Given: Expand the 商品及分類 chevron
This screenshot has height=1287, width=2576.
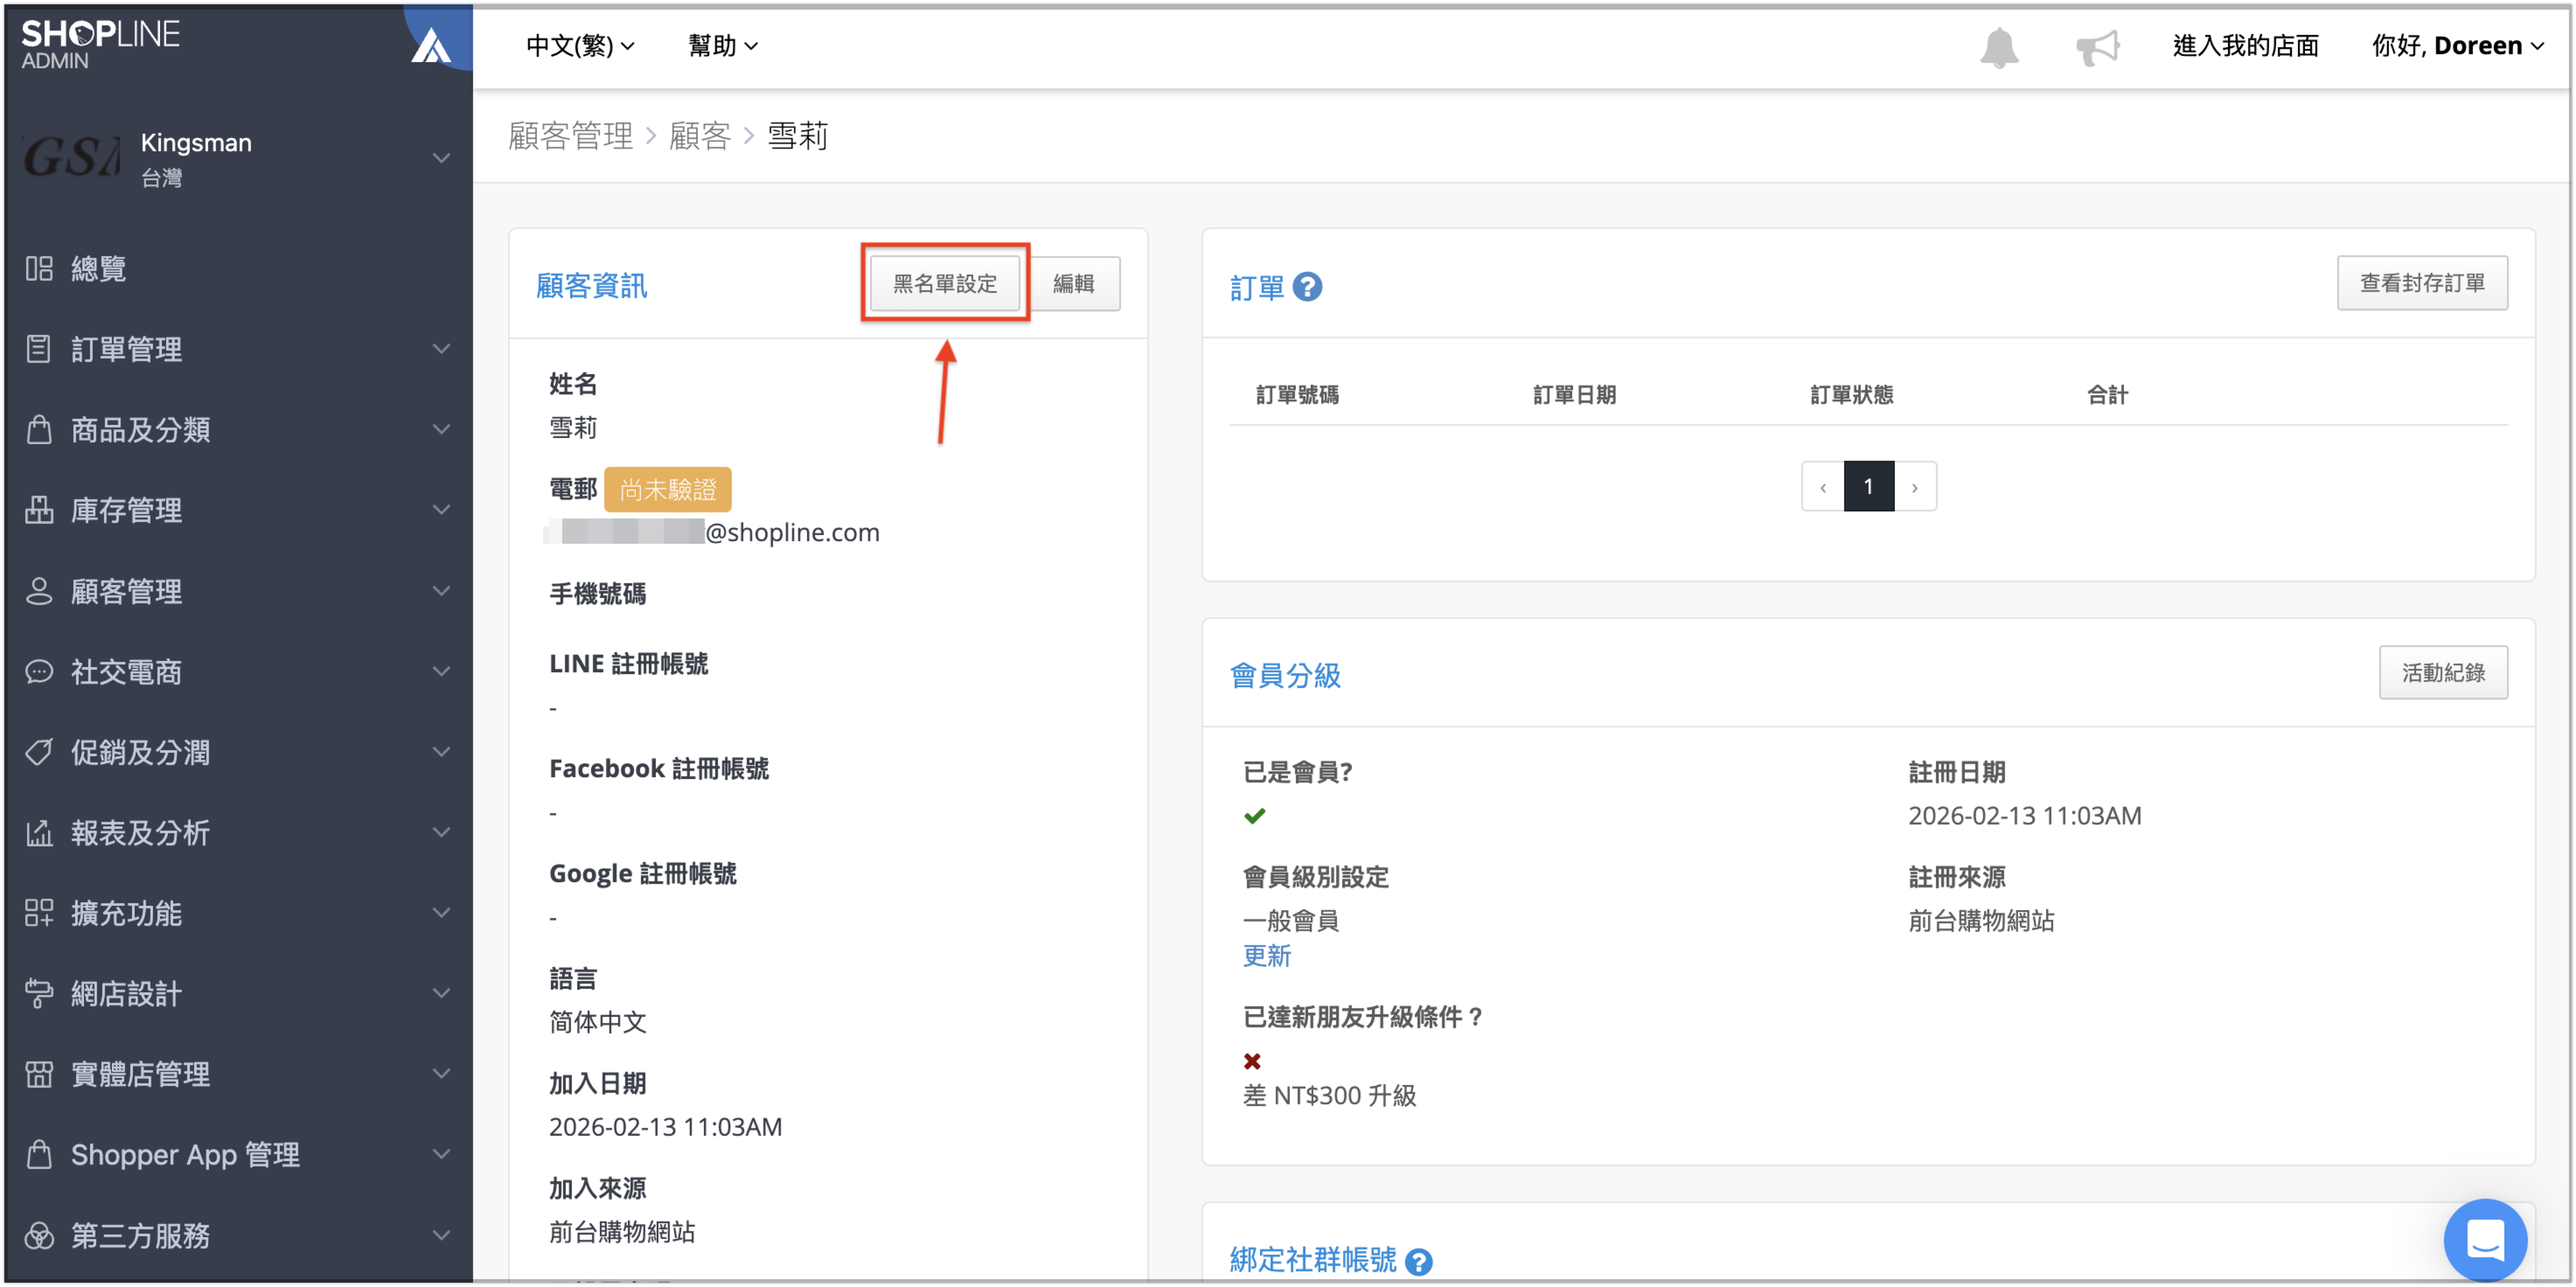Looking at the screenshot, I should [x=441, y=429].
